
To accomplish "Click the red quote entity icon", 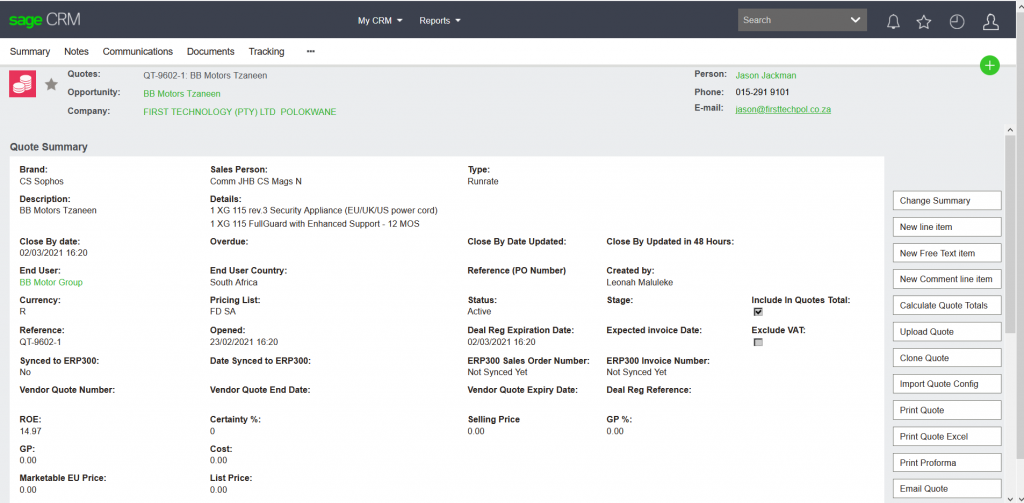I will click(23, 84).
